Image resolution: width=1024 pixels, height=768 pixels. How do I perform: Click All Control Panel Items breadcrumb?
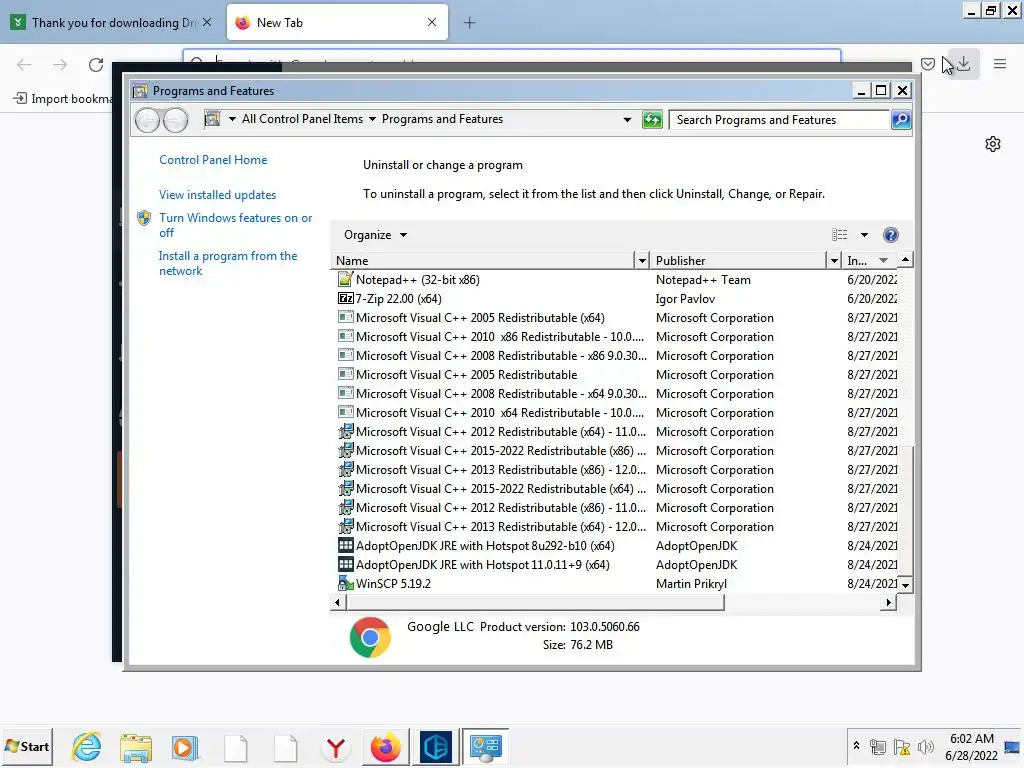tap(302, 119)
